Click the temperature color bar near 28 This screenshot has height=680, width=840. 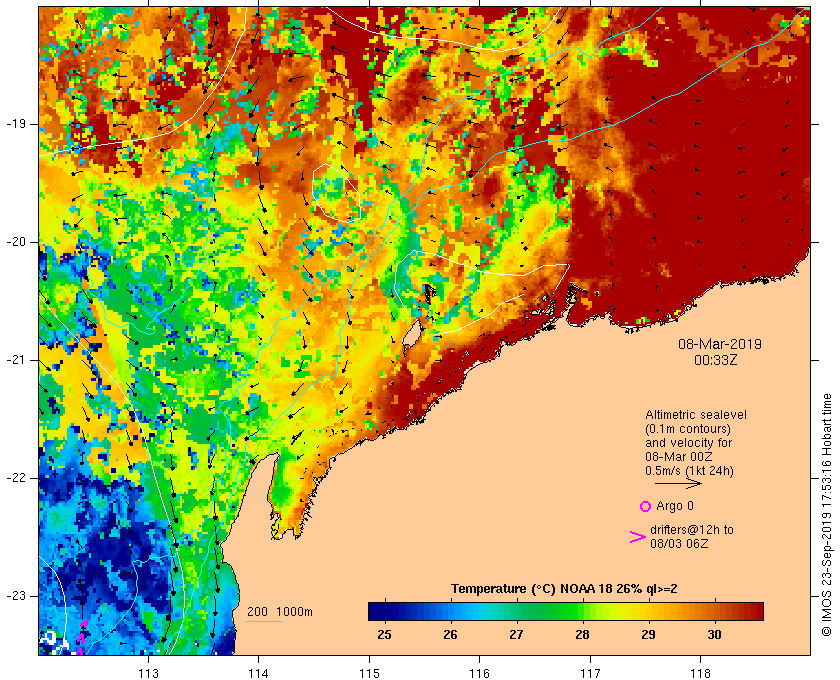click(x=582, y=611)
